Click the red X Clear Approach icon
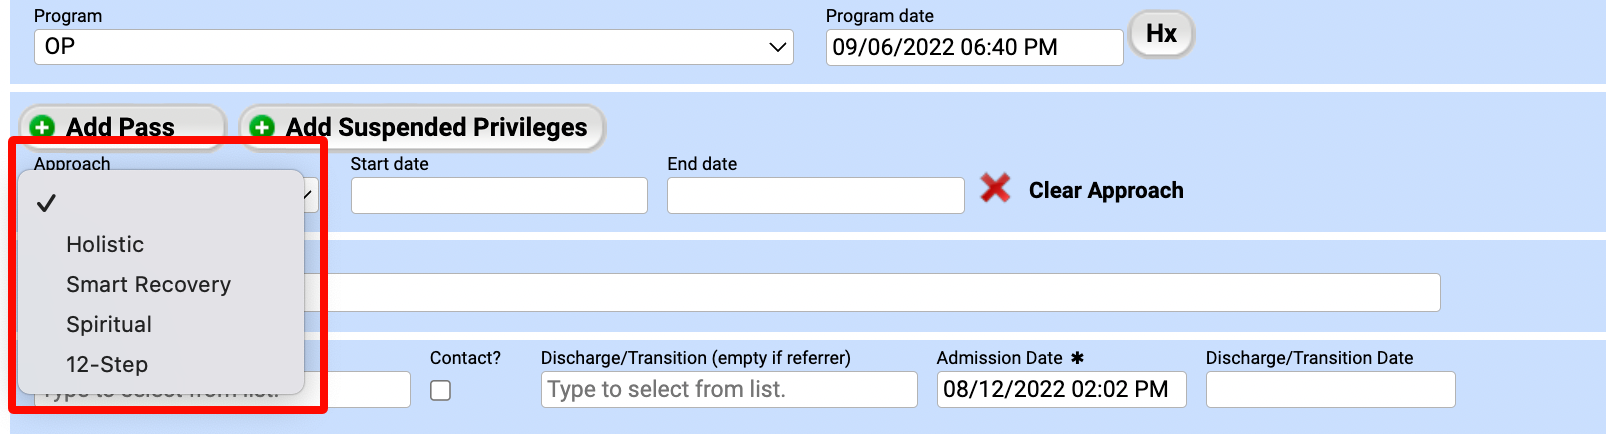1606x434 pixels. (x=995, y=188)
